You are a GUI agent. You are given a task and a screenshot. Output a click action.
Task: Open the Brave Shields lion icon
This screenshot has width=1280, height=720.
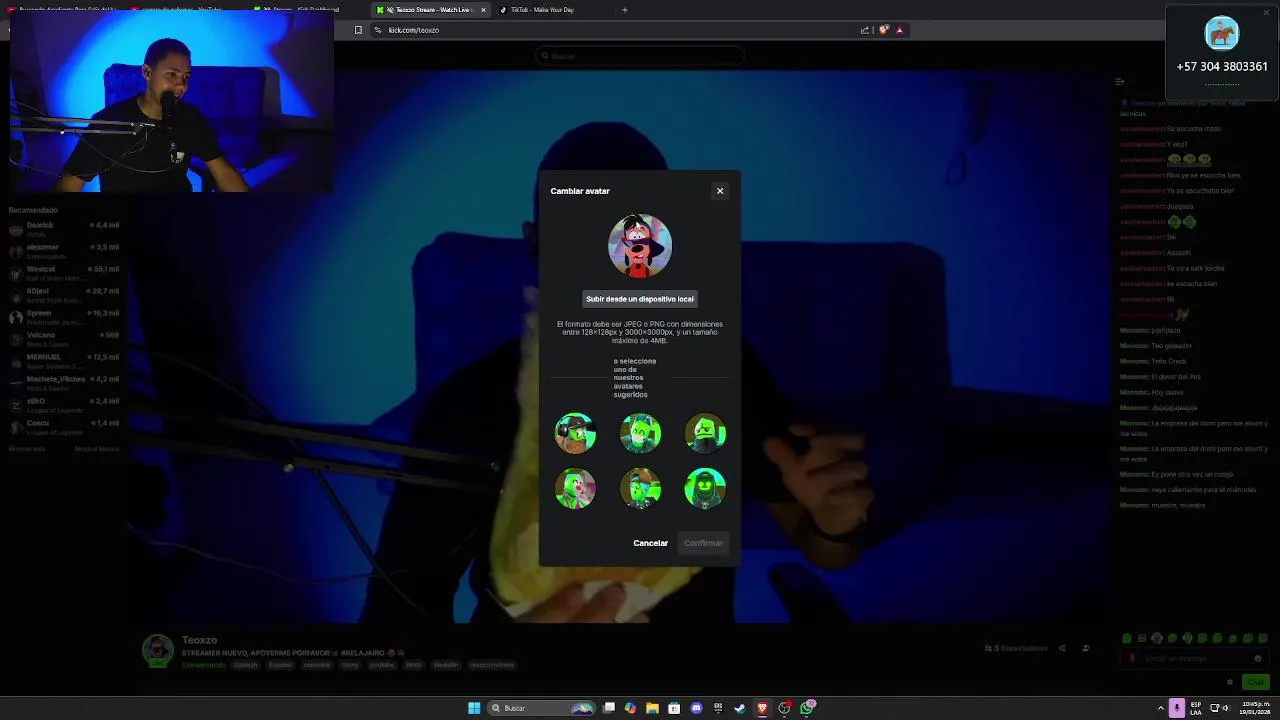(x=884, y=30)
